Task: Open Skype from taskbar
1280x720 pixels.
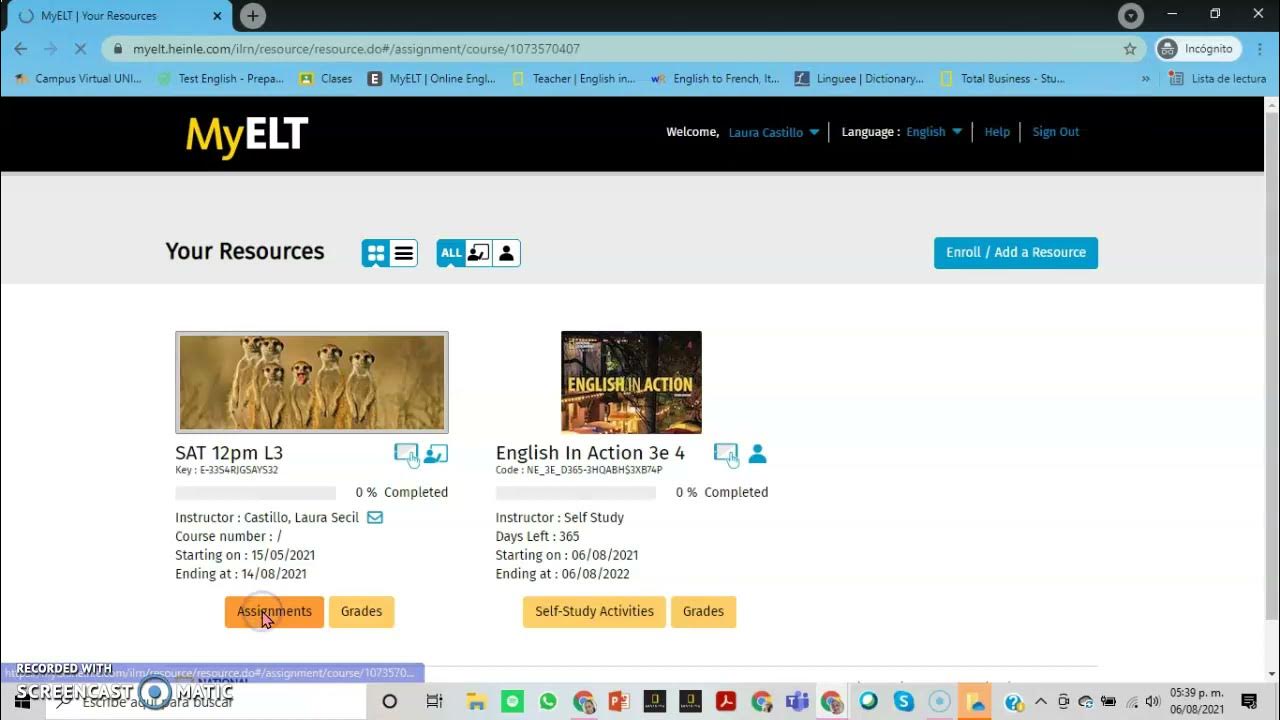Action: [x=904, y=701]
